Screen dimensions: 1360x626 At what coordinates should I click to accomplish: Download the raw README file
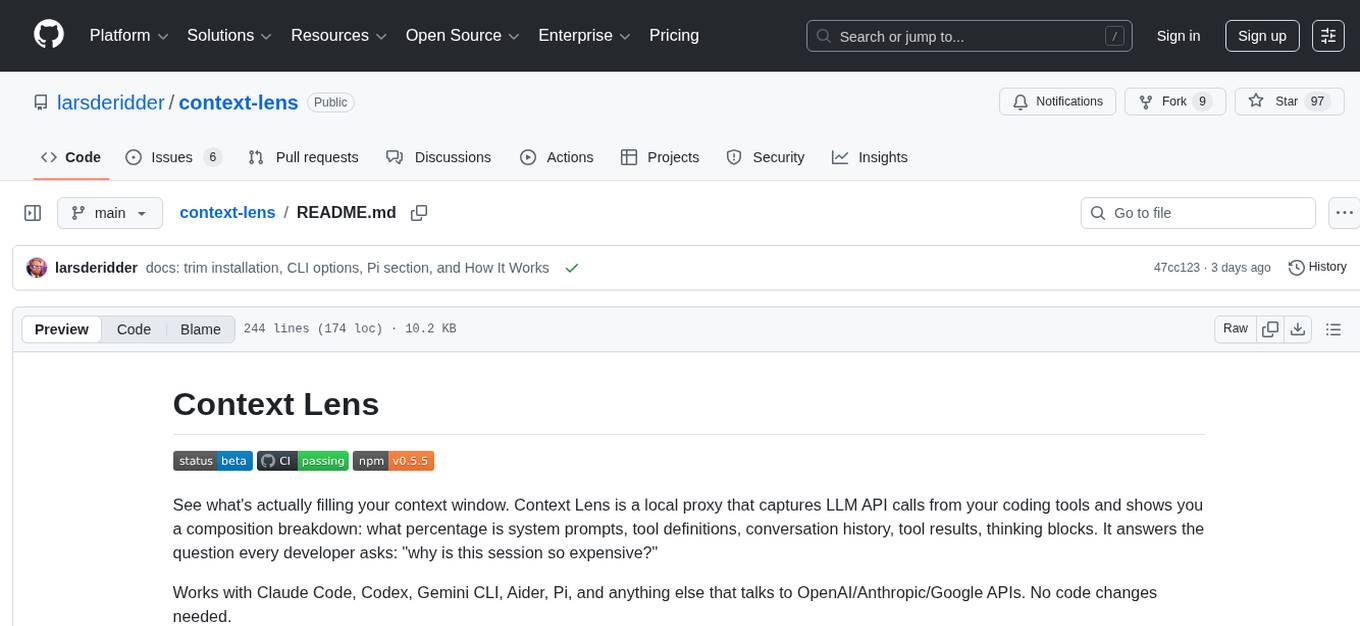[x=1298, y=328]
